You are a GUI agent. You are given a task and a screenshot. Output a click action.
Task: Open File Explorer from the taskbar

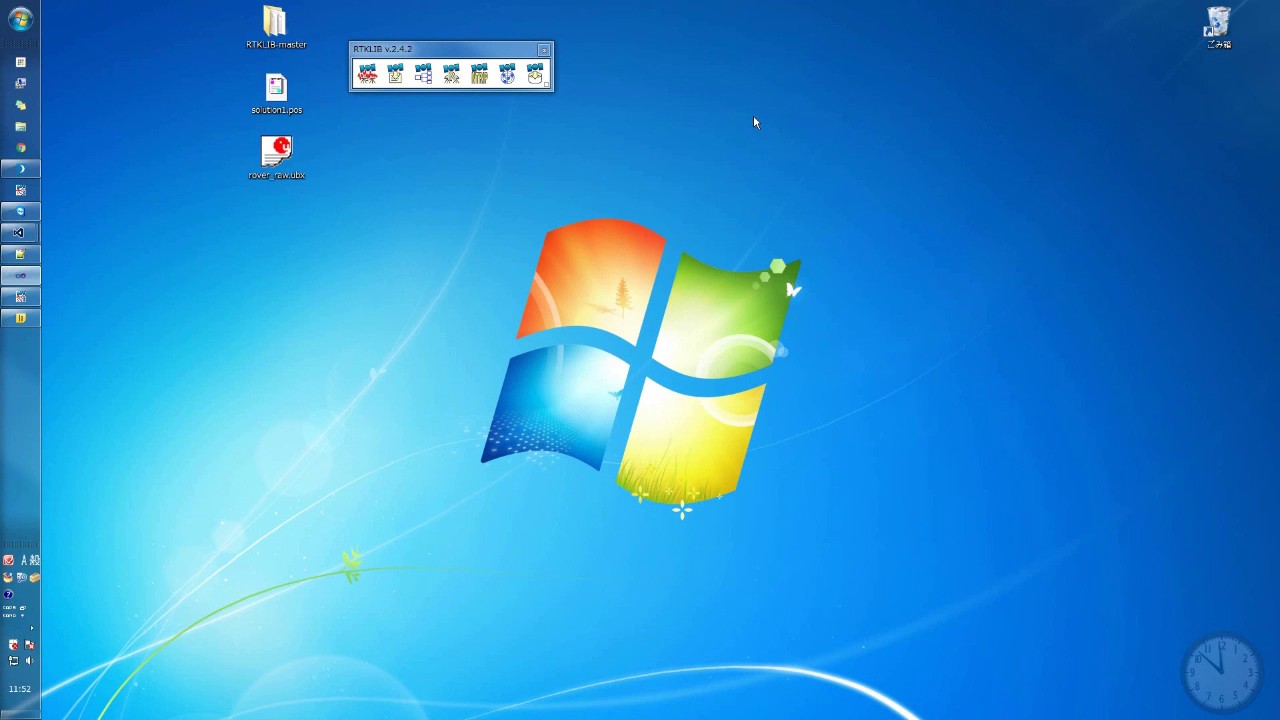click(20, 127)
